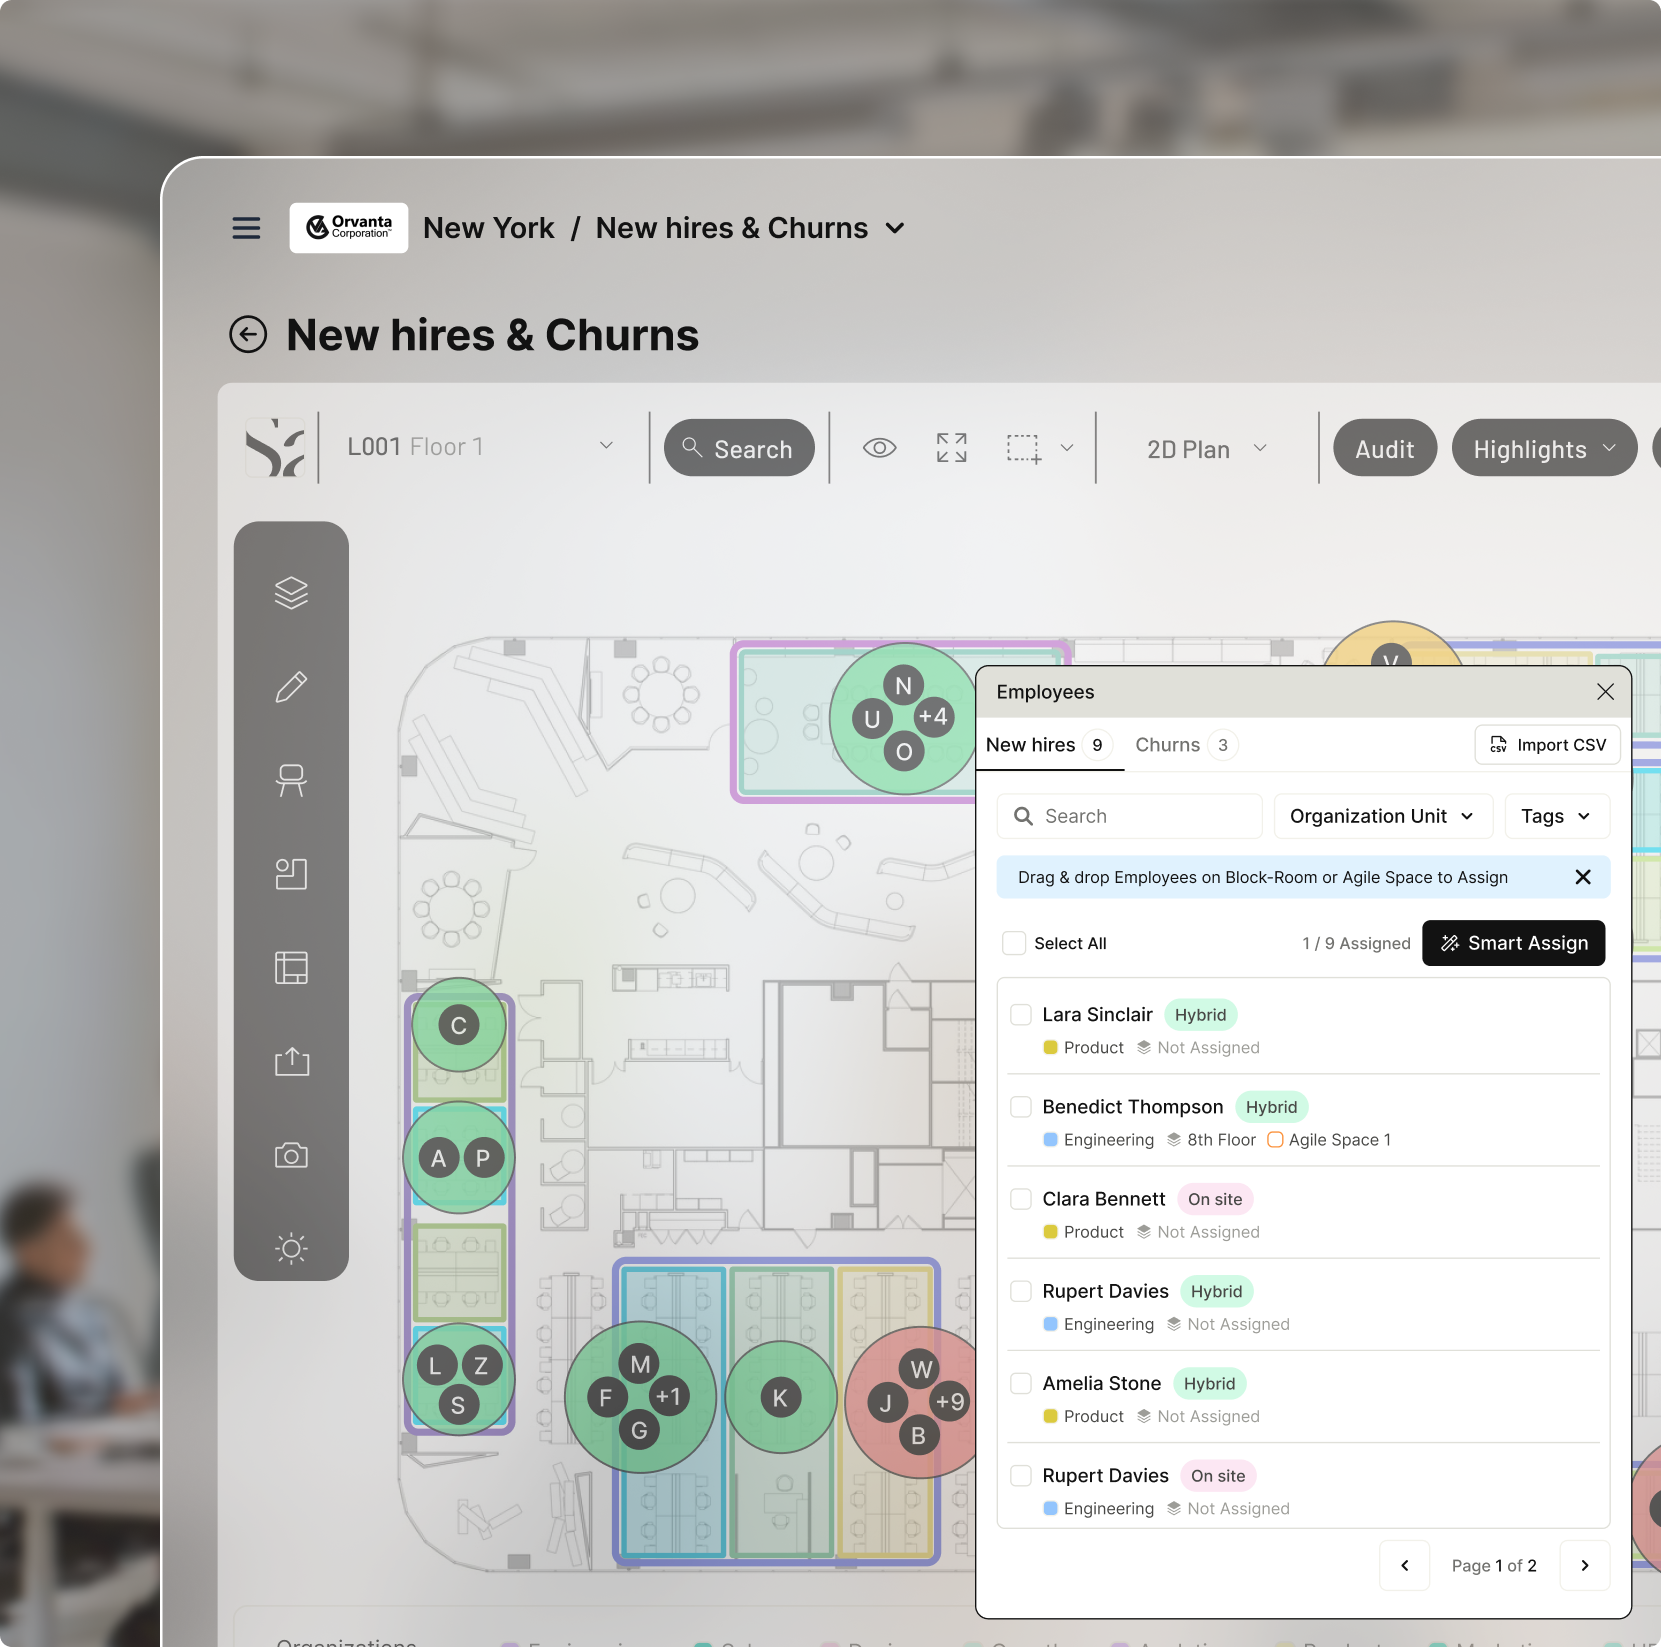Click the Employees panel search field
The height and width of the screenshot is (1647, 1661).
tap(1129, 816)
